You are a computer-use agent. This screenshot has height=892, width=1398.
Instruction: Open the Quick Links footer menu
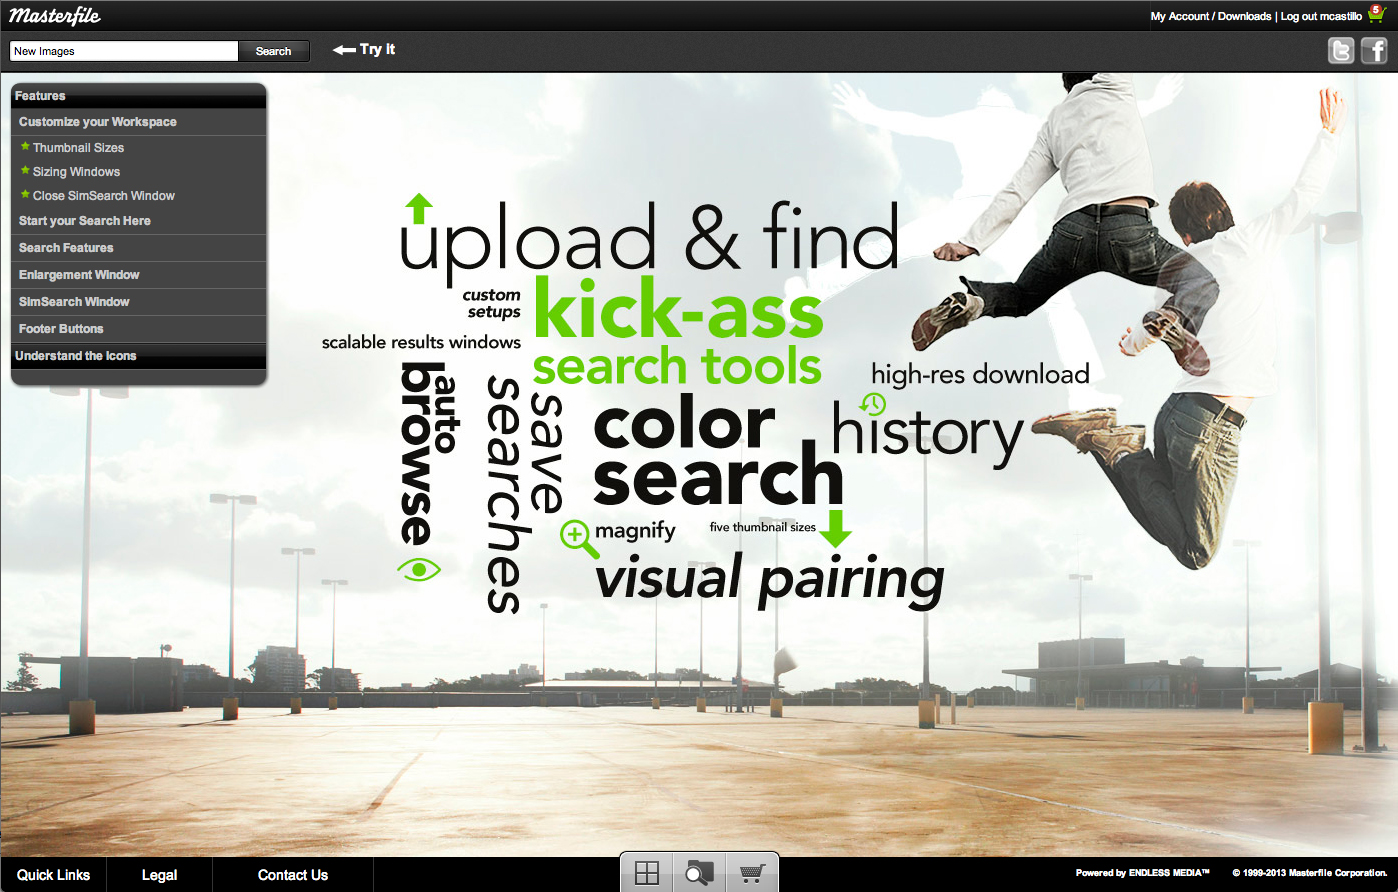[53, 875]
